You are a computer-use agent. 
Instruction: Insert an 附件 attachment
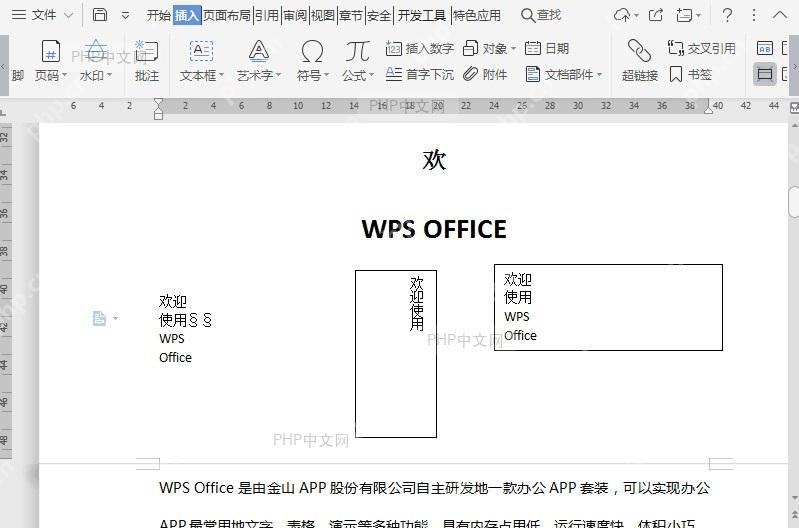[x=485, y=74]
